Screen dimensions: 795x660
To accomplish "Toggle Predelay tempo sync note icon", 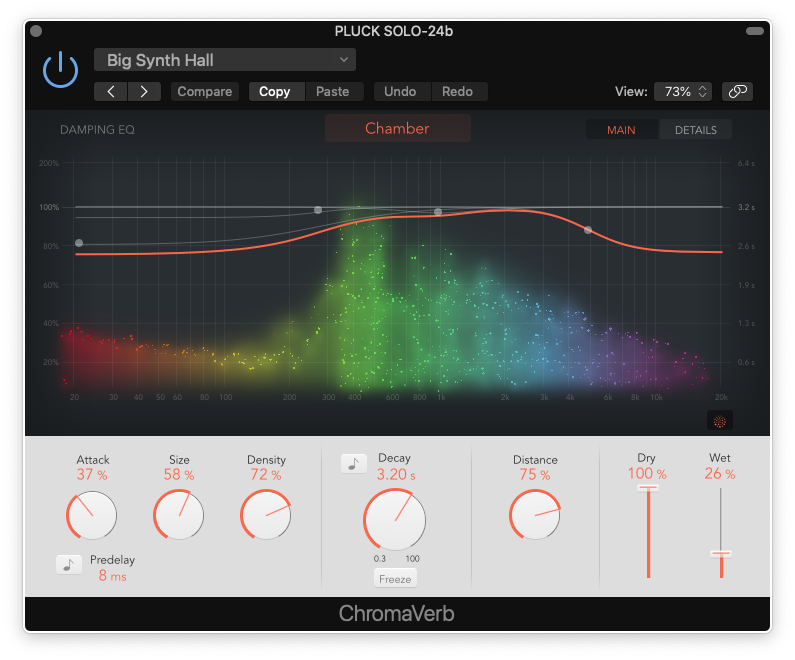I will [69, 564].
